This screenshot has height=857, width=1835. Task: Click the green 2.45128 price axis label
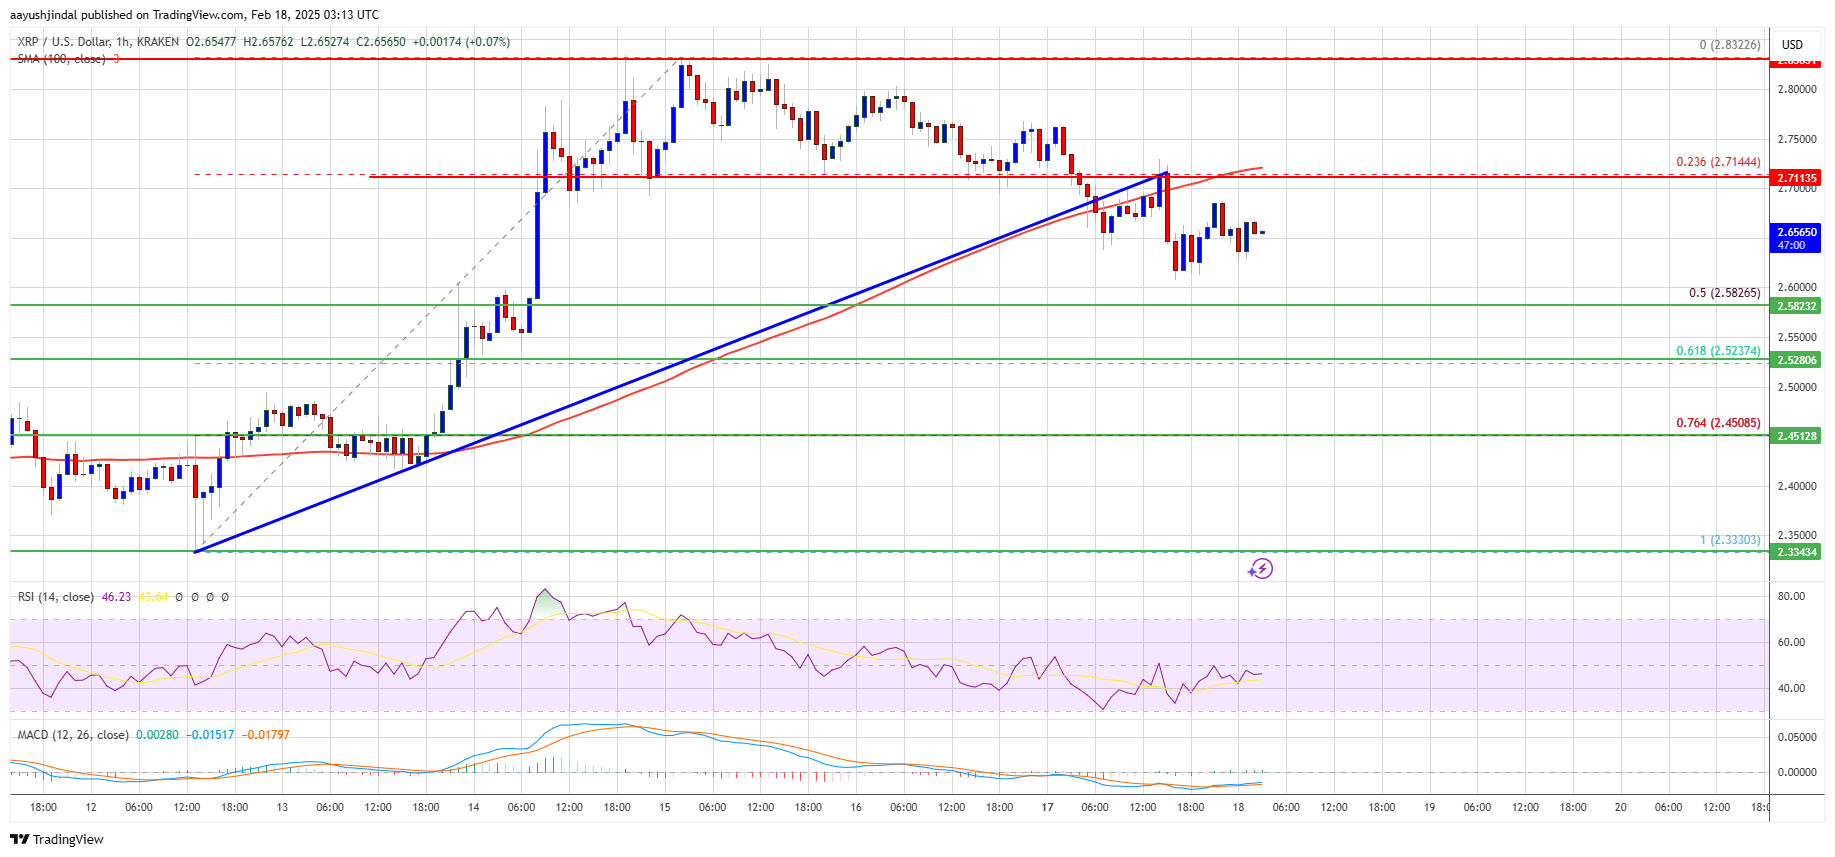1796,436
